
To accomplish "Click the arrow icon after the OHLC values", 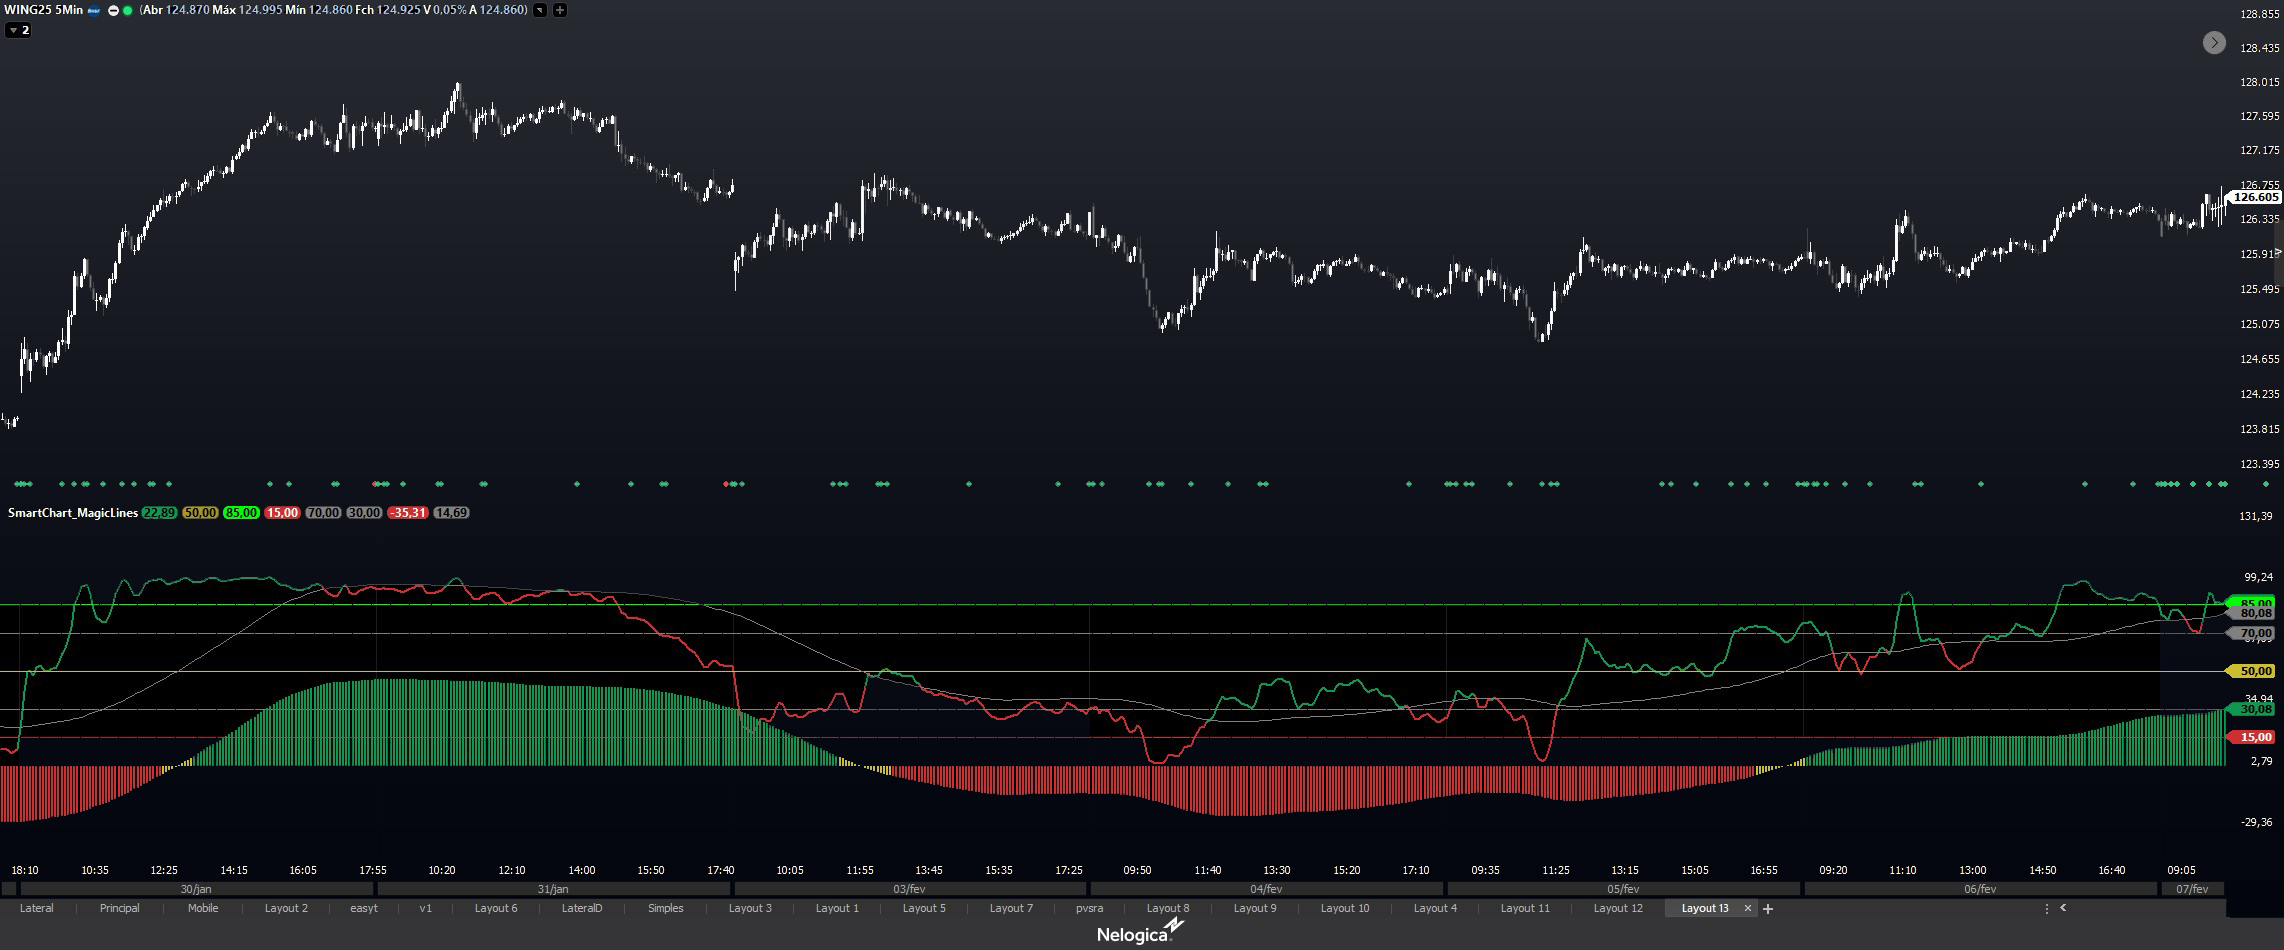I will [x=540, y=10].
